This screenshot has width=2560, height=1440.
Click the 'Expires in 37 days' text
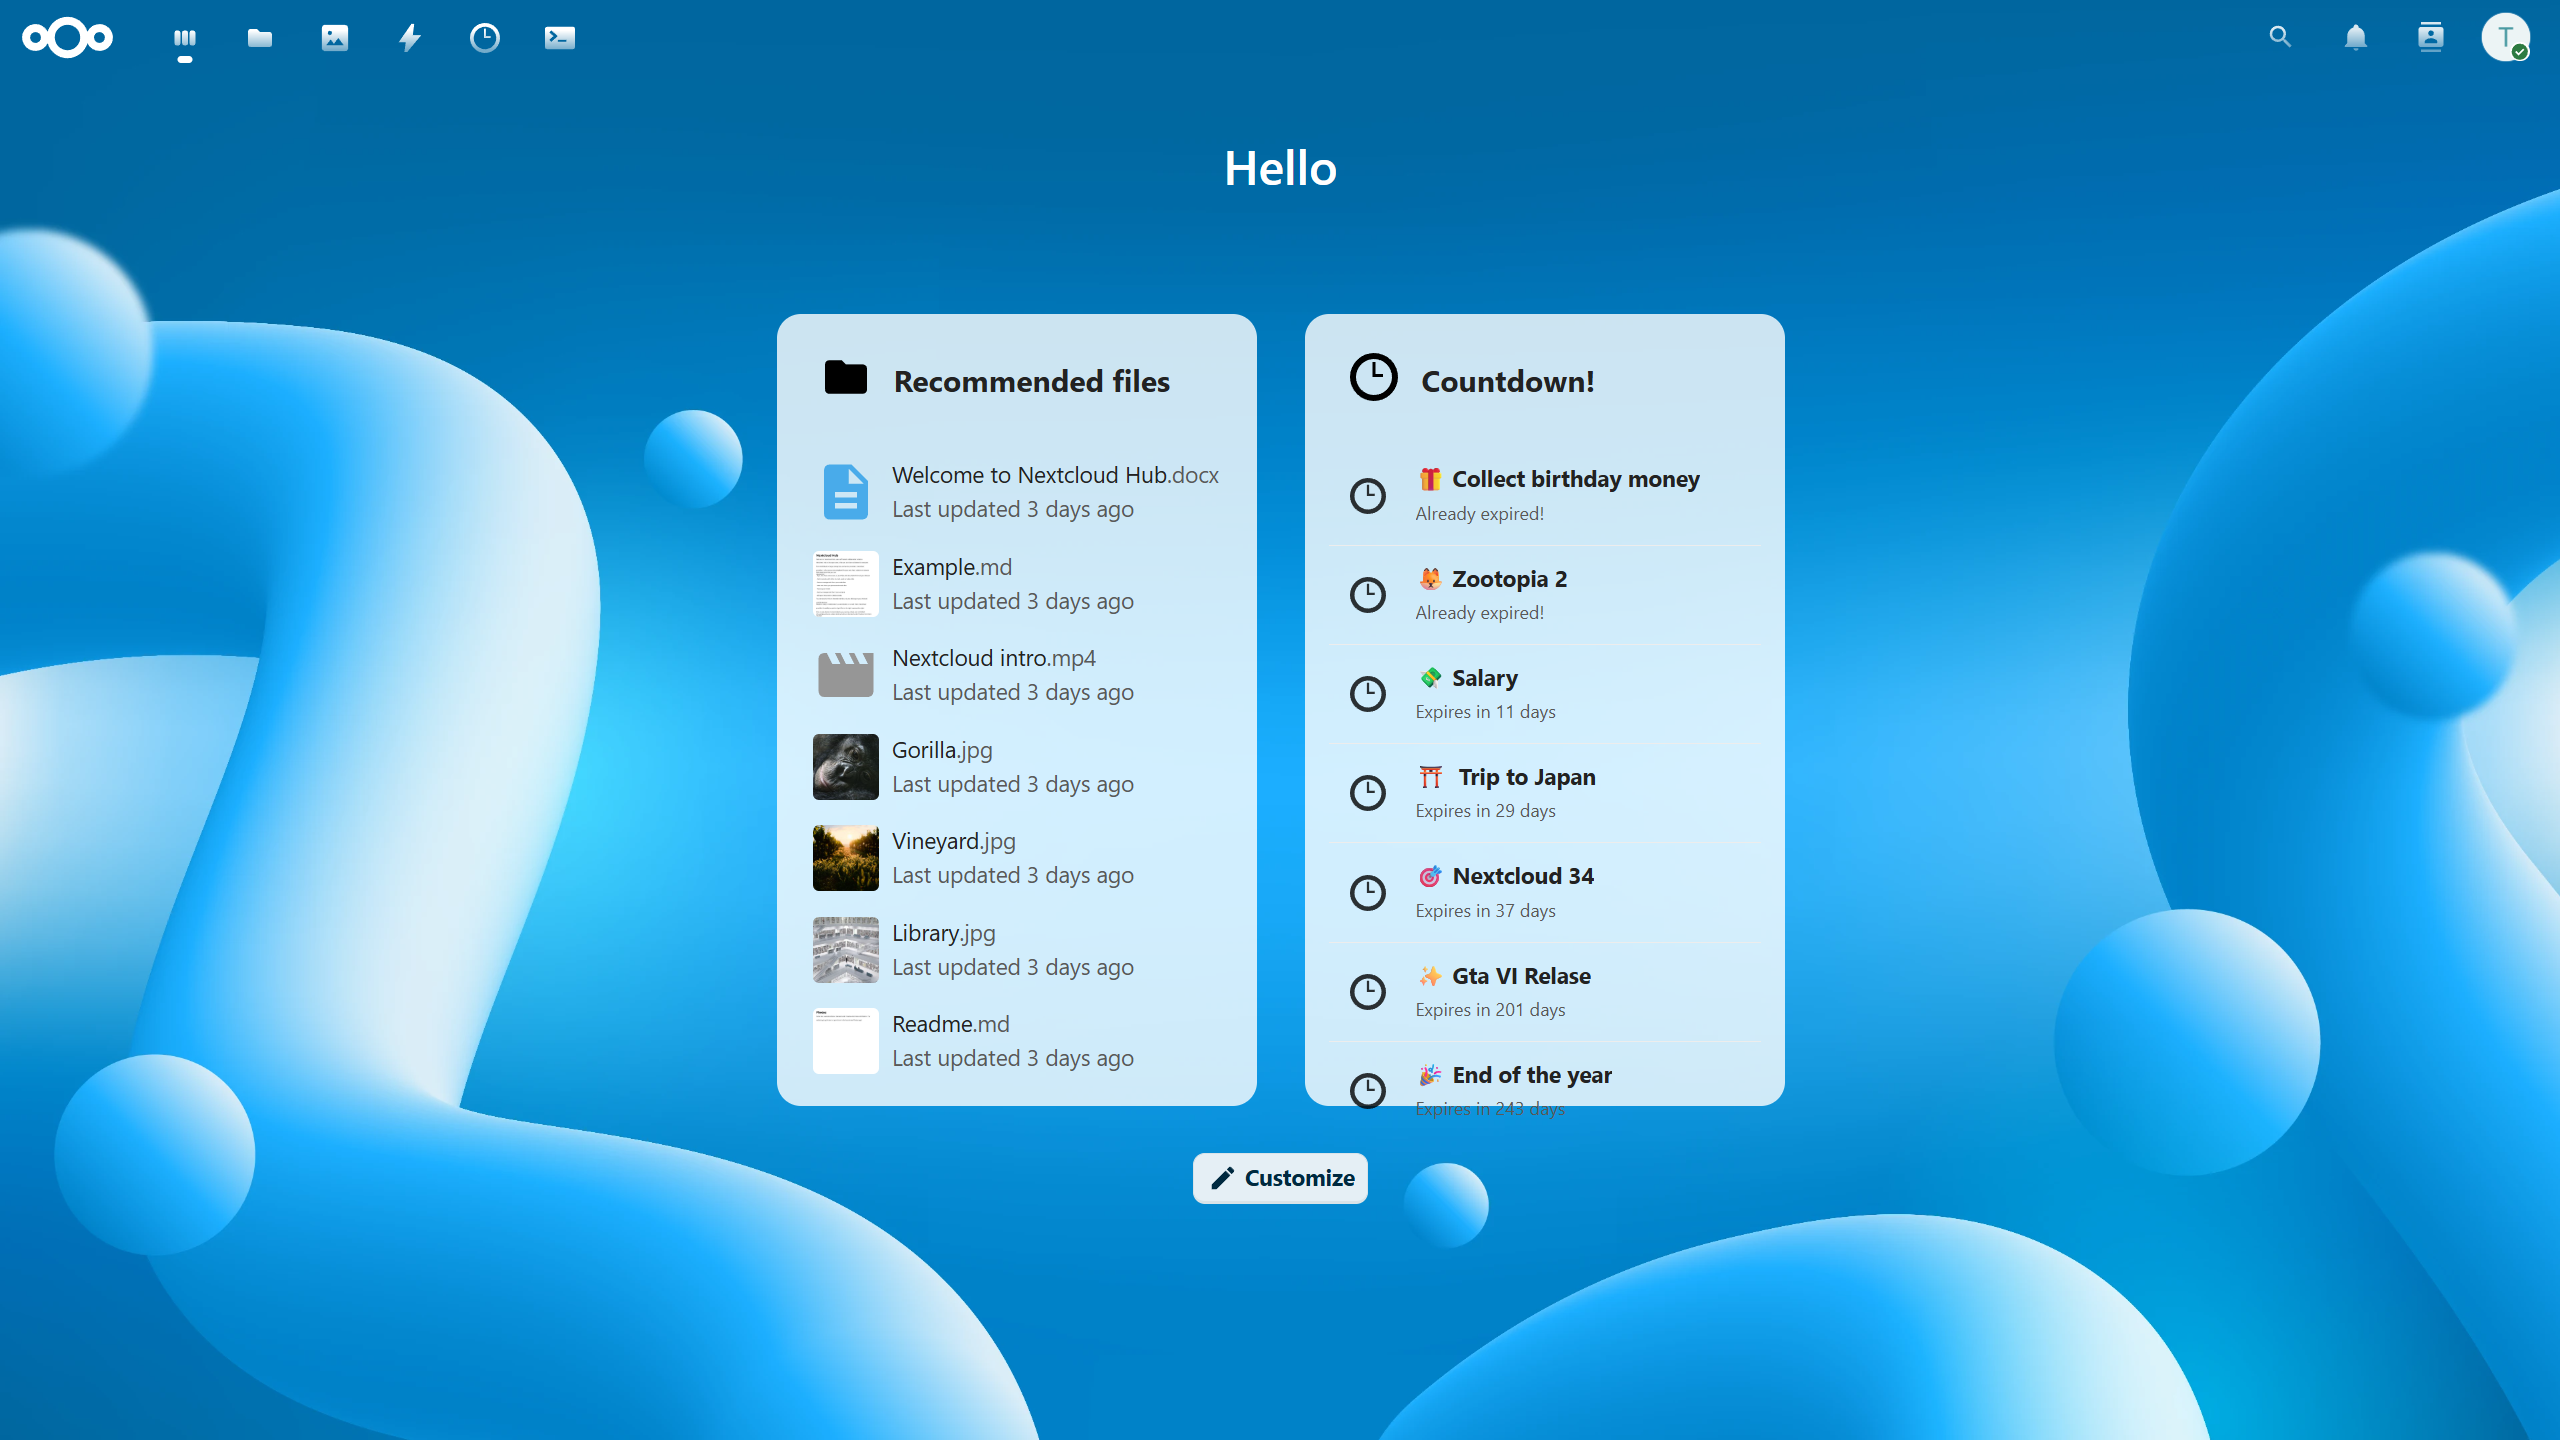[1486, 911]
